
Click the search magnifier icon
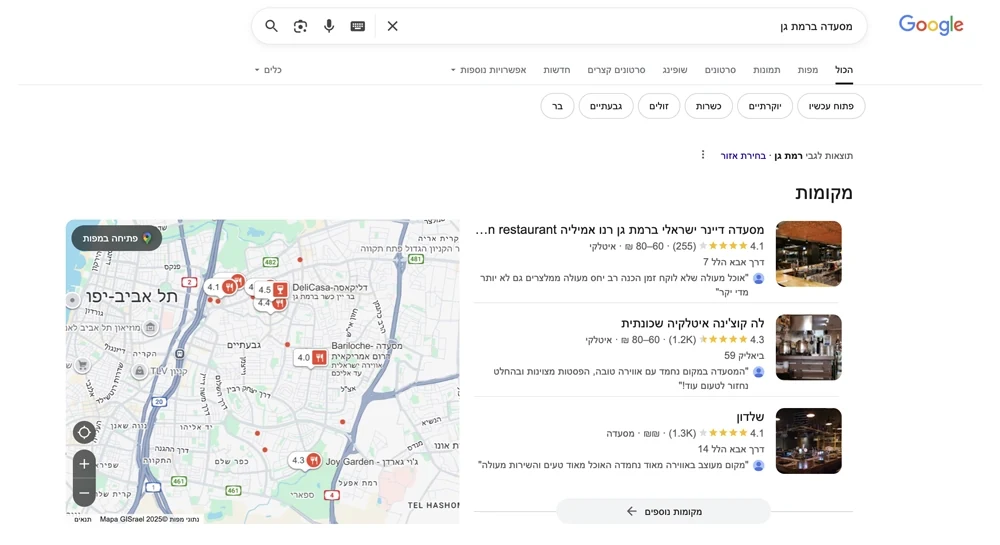[x=272, y=26]
